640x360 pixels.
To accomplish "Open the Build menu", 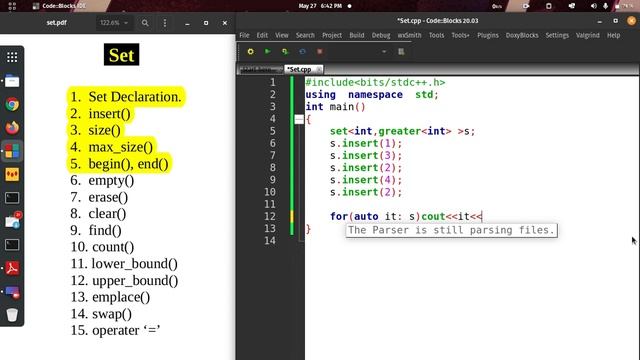I will click(x=357, y=35).
